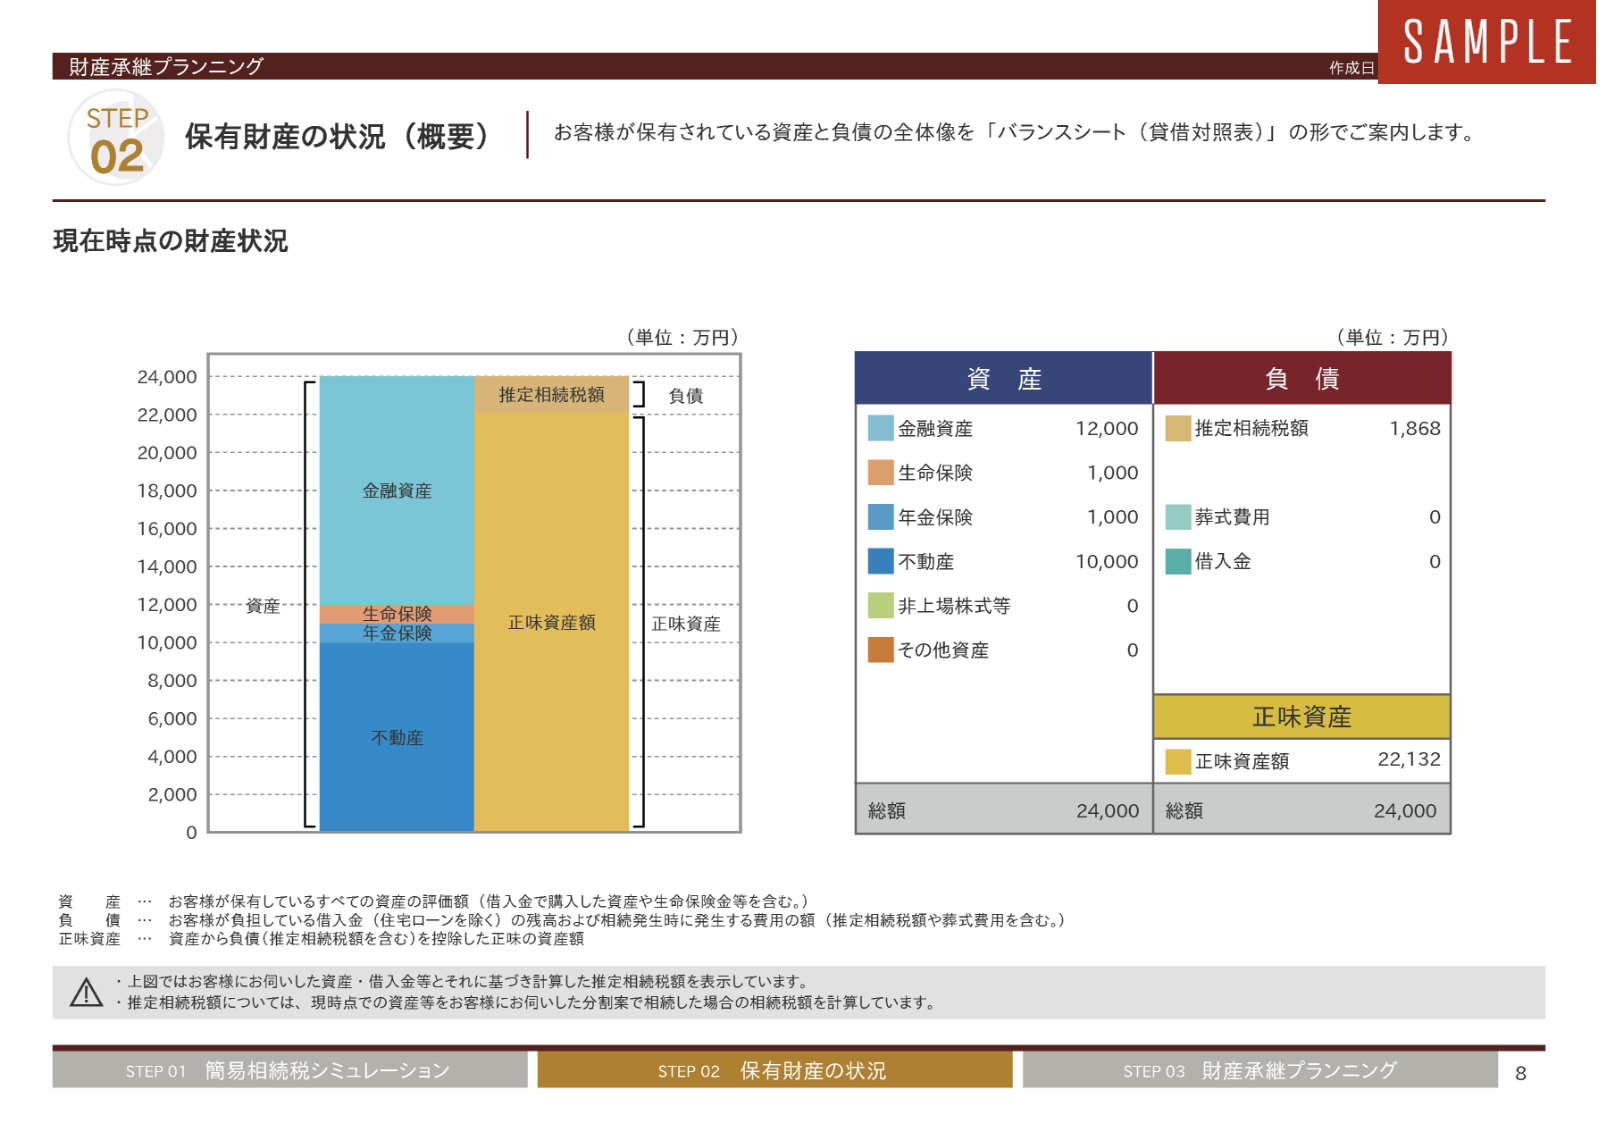Click the 年金保険 value 1,000
The image size is (1600, 1140).
click(x=1112, y=517)
